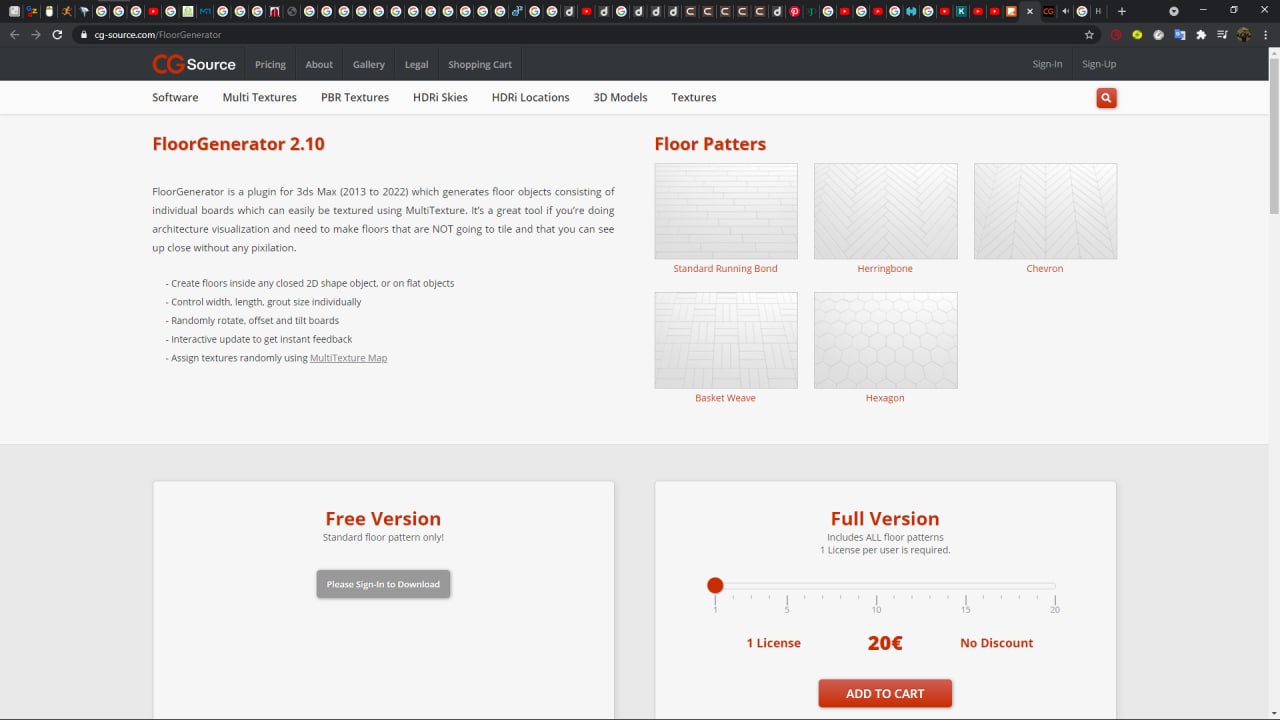This screenshot has height=720, width=1280.
Task: Click the Chrome profile avatar
Action: coord(1244,34)
